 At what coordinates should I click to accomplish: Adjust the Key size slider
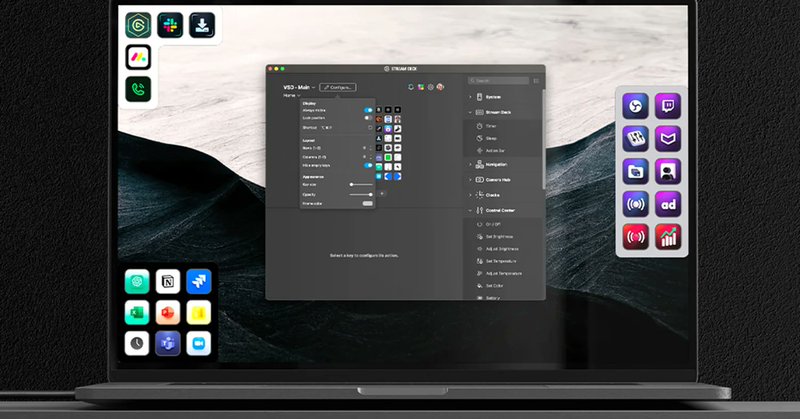point(361,184)
